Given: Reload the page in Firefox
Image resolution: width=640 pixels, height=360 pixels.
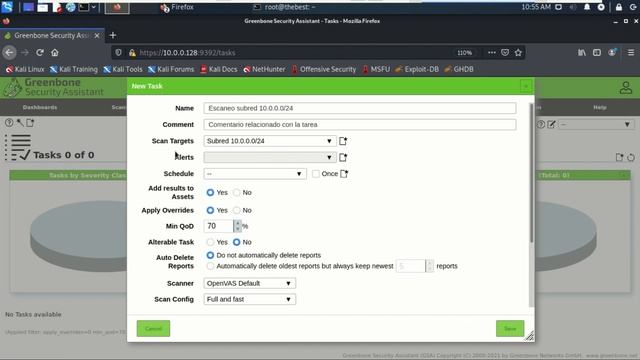Looking at the screenshot, I should coord(40,53).
